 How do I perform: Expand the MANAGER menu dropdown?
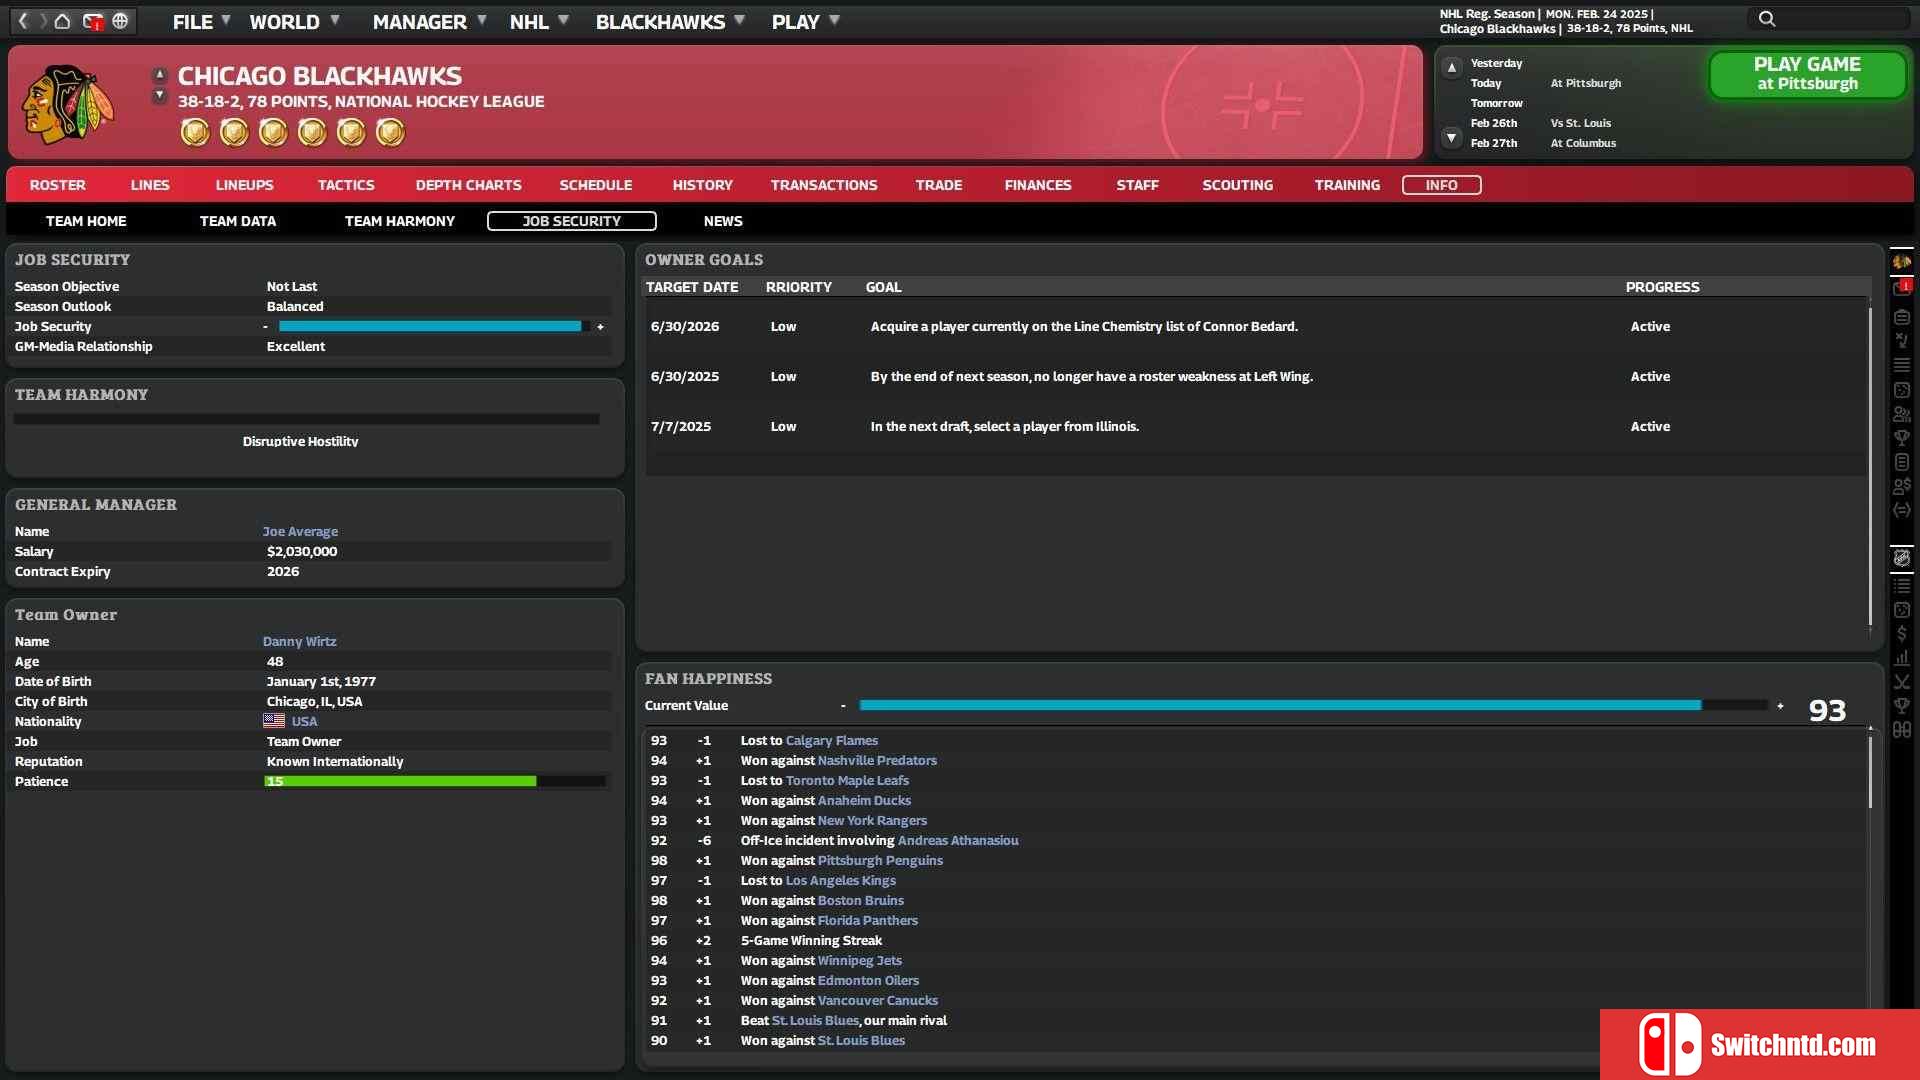click(x=430, y=21)
